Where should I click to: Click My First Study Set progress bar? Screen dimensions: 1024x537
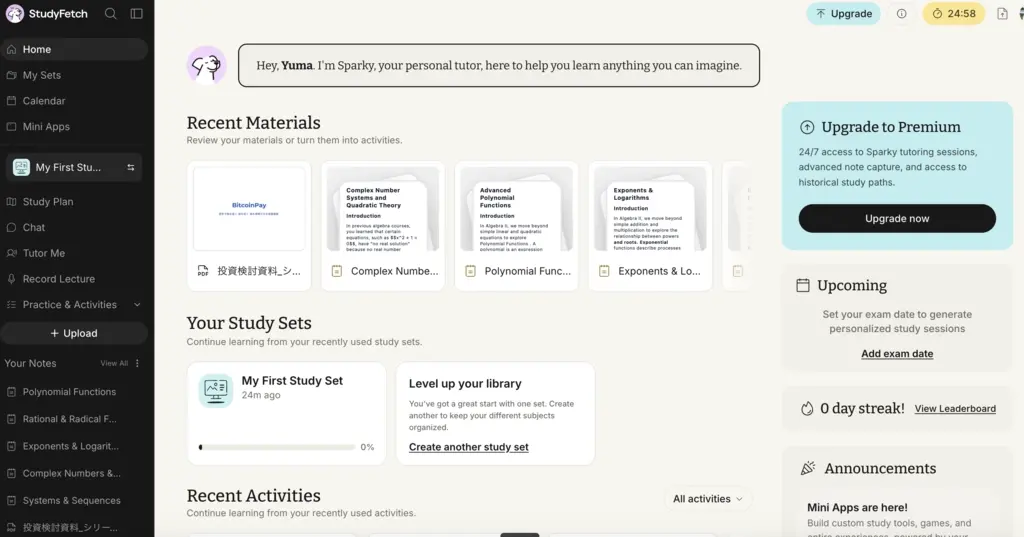[277, 448]
